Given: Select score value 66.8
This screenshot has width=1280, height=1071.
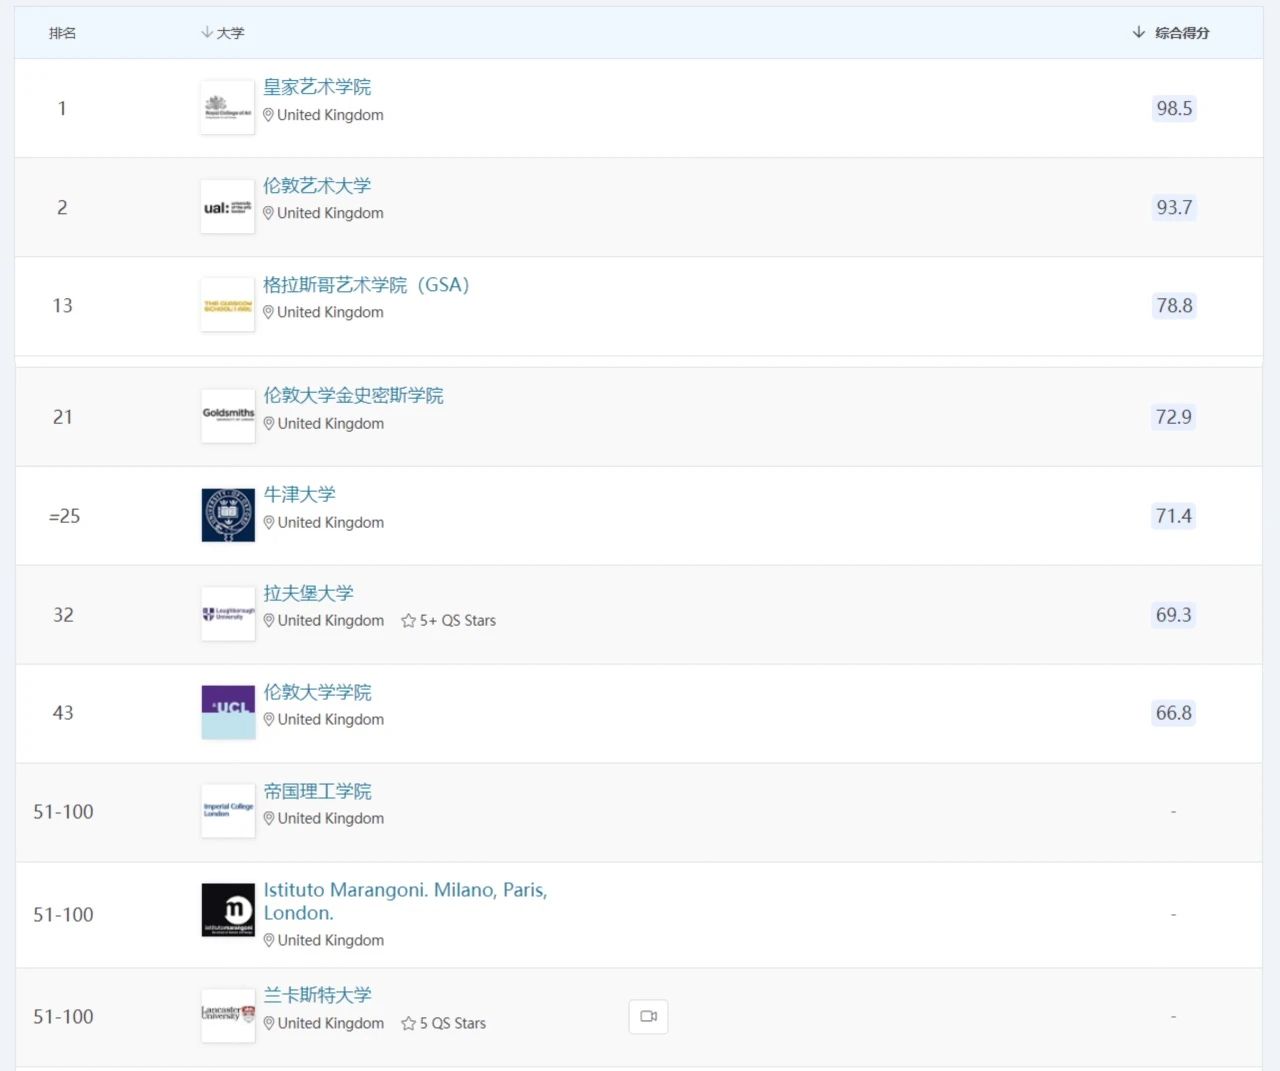Looking at the screenshot, I should coord(1174,712).
